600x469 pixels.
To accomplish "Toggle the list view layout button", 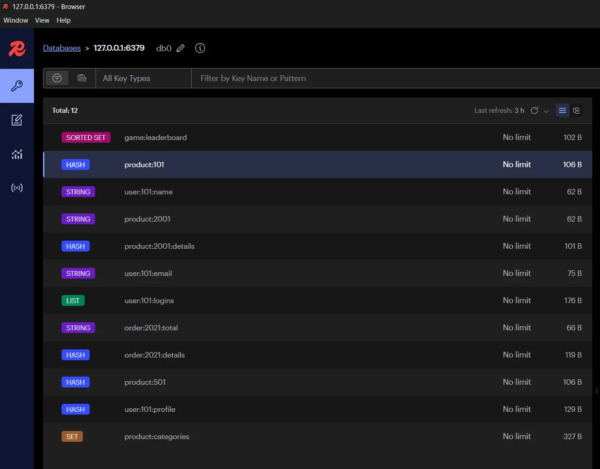I will point(563,110).
